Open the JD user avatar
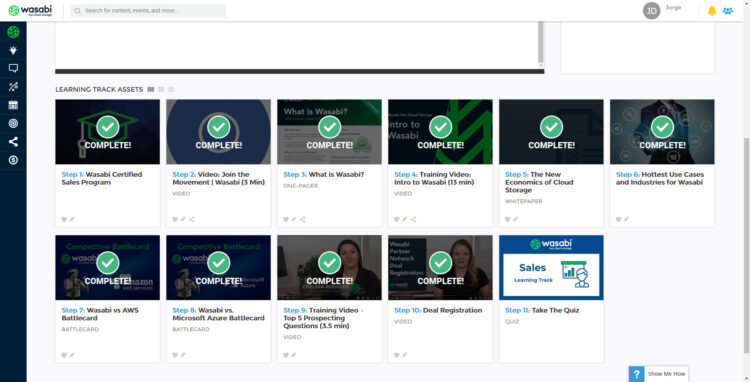Image resolution: width=750 pixels, height=382 pixels. coord(651,11)
